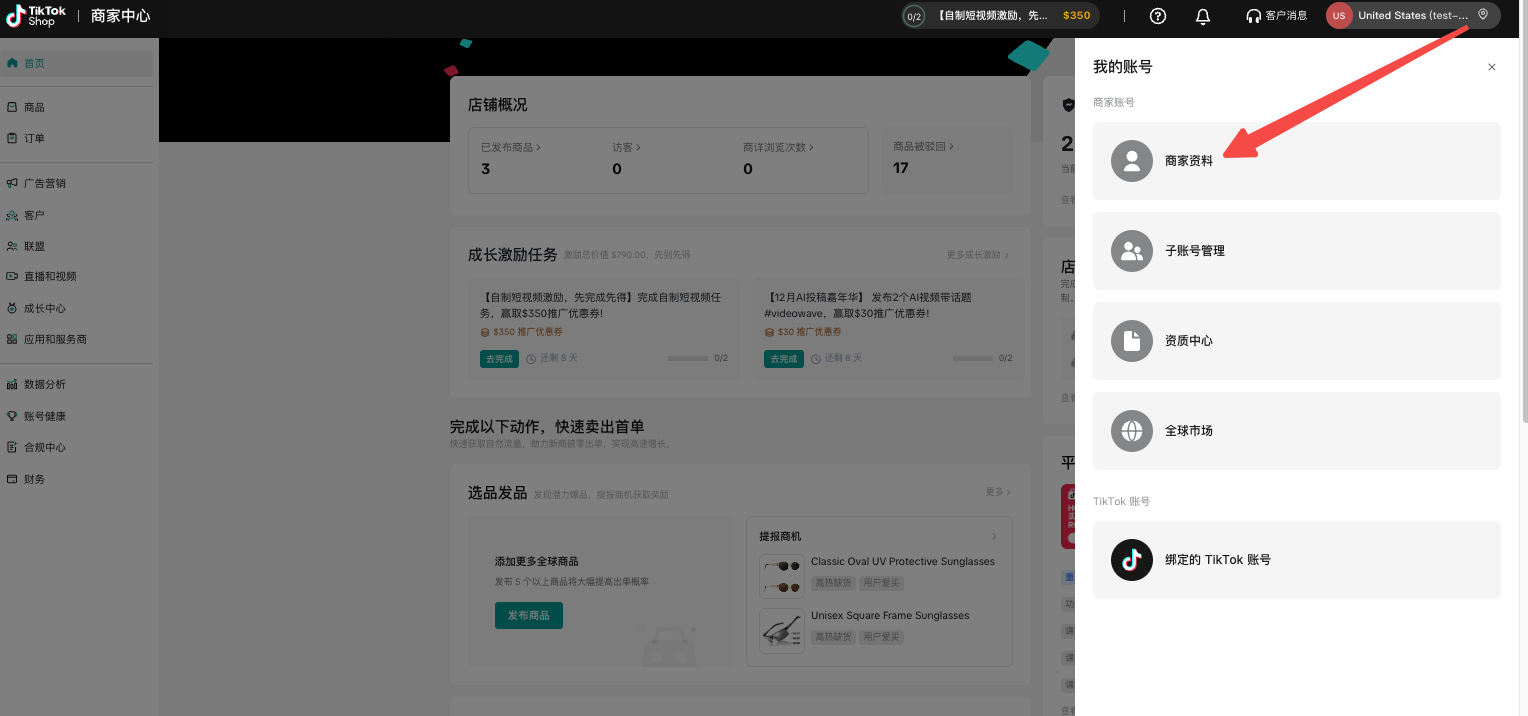
Task: Open 客户消息 headset icon
Action: [x=1253, y=16]
